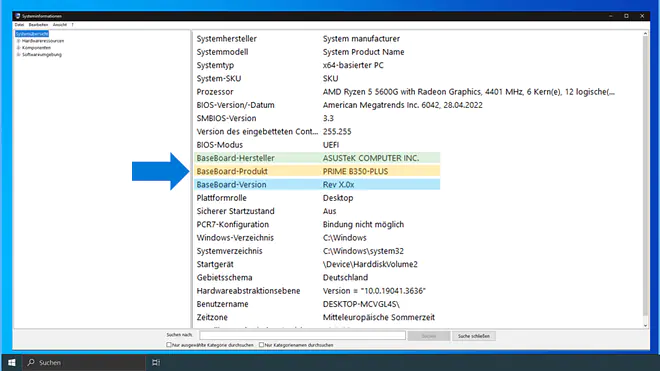
Task: Click the American Megatrends Inc. value
Action: 402,105
